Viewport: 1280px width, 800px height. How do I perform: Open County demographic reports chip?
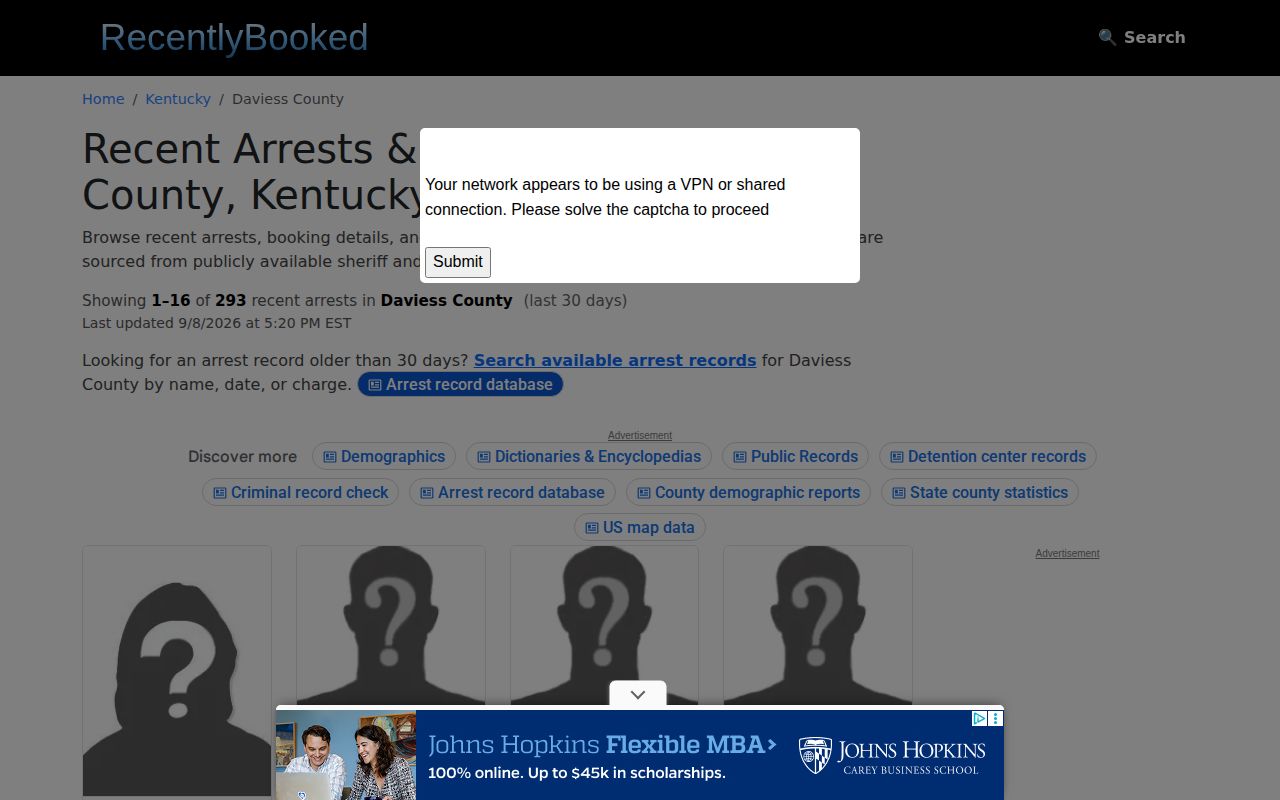pyautogui.click(x=748, y=492)
